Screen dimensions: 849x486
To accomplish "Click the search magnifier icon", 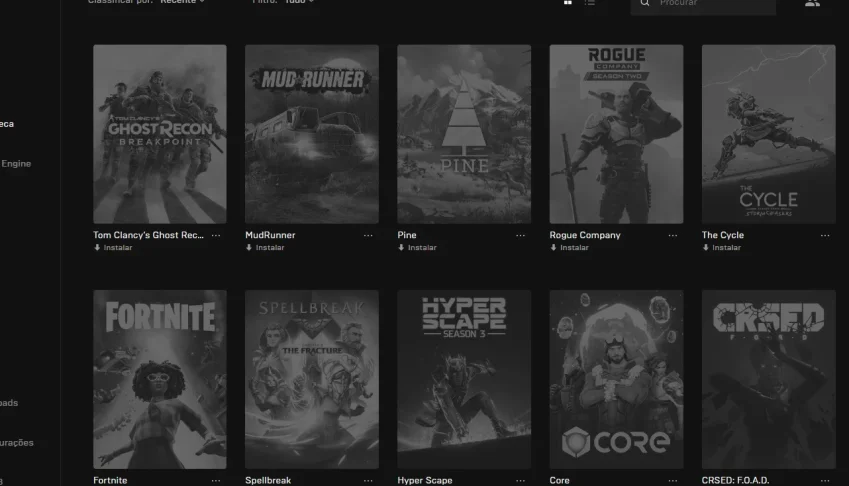I will point(645,3).
